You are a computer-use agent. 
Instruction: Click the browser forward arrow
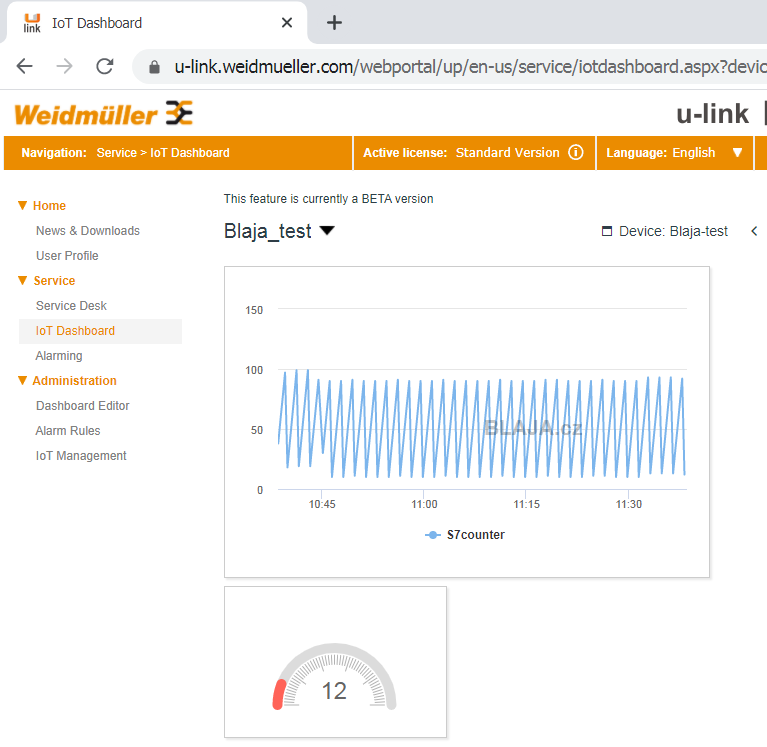[64, 66]
